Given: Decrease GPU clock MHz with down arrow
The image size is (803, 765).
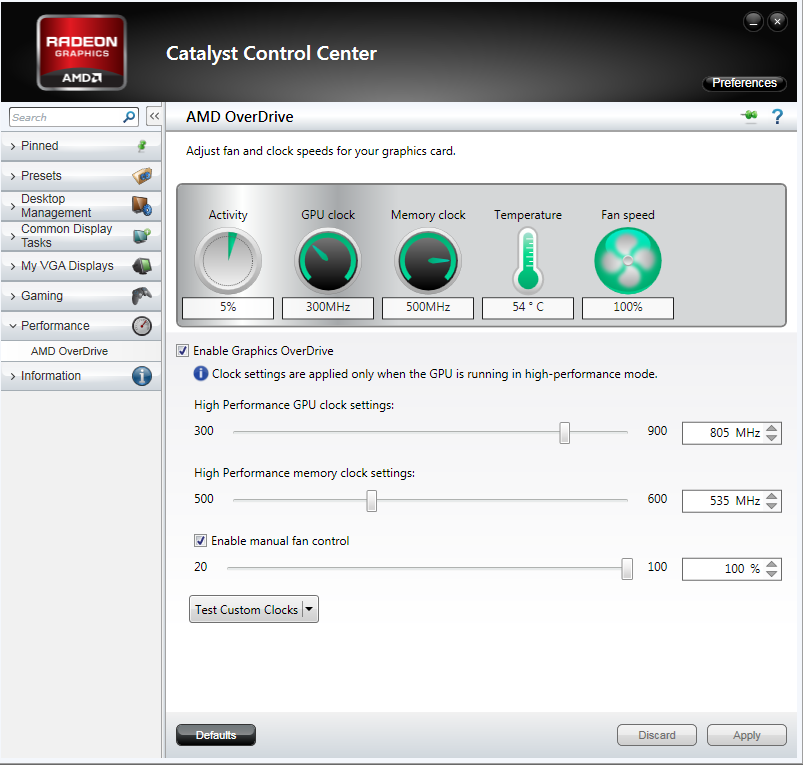Looking at the screenshot, I should pos(771,438).
